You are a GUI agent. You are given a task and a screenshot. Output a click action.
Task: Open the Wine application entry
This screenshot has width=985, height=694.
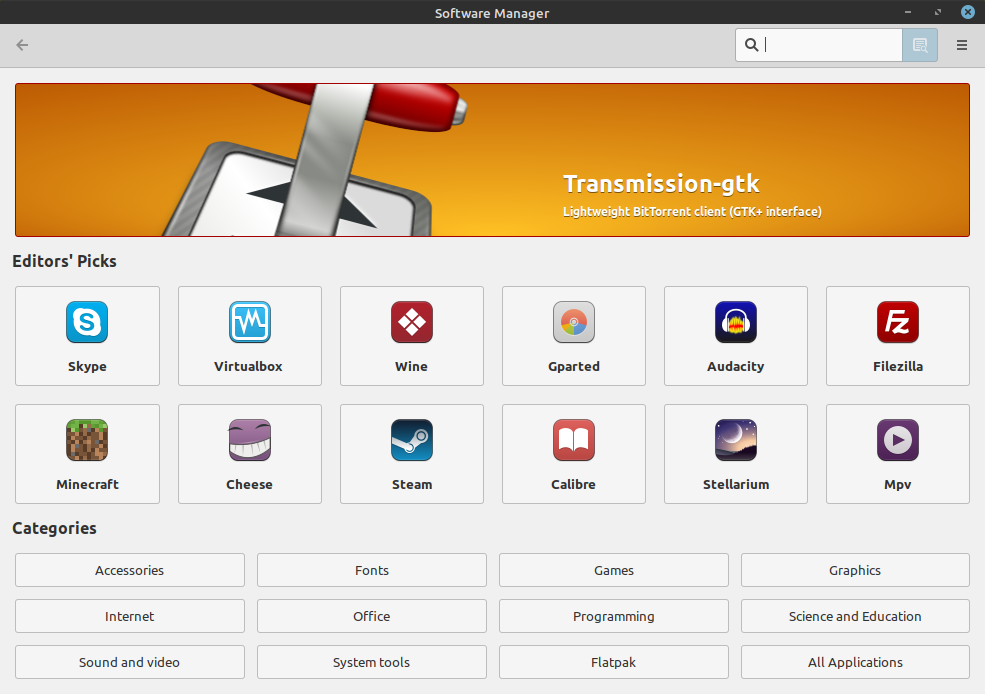point(411,335)
